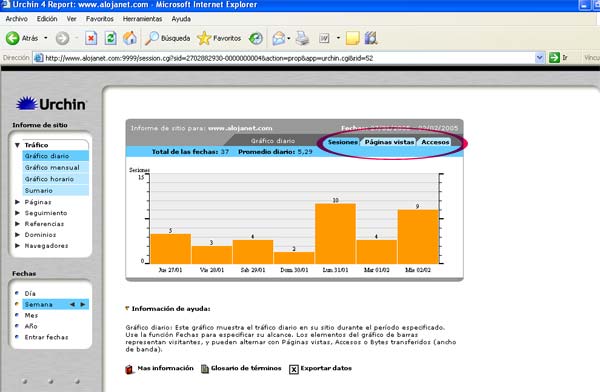Click the Stop loading red X icon
Viewport: 600px width, 392px height.
[91, 38]
